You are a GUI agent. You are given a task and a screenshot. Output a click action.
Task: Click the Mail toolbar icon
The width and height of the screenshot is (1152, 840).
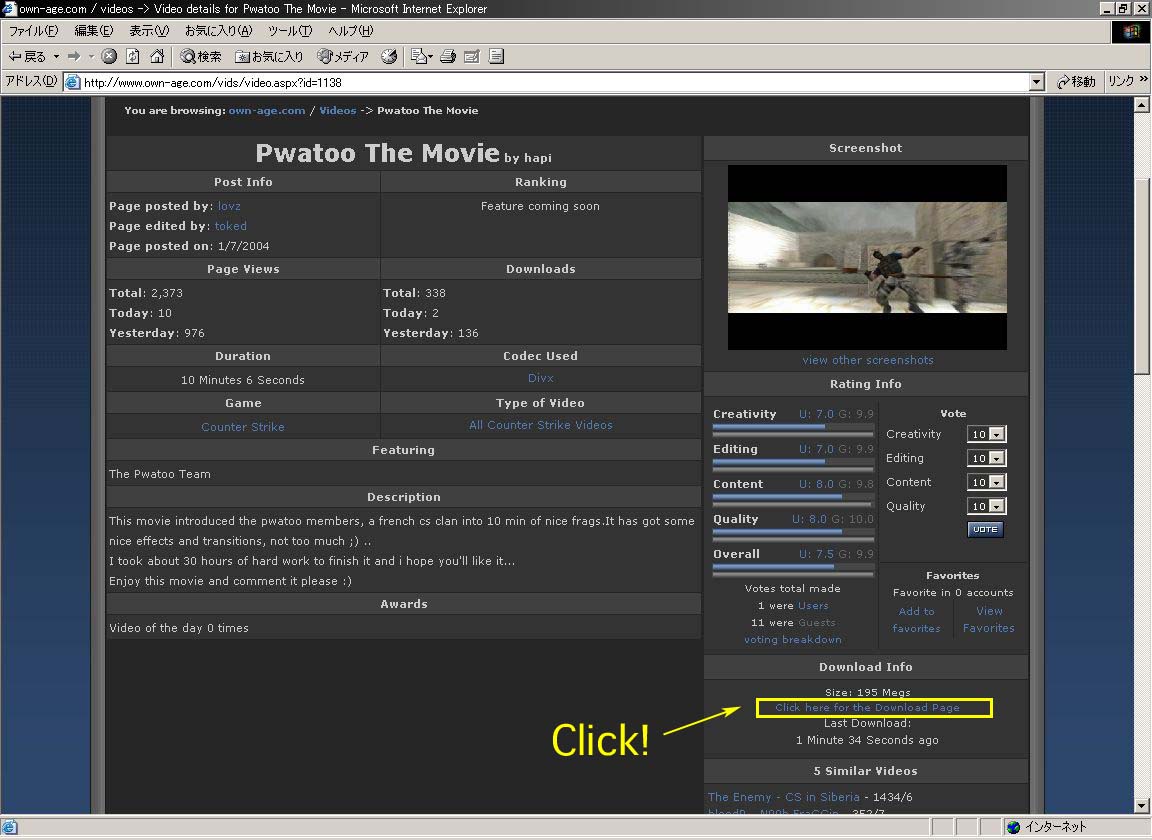(x=421, y=57)
